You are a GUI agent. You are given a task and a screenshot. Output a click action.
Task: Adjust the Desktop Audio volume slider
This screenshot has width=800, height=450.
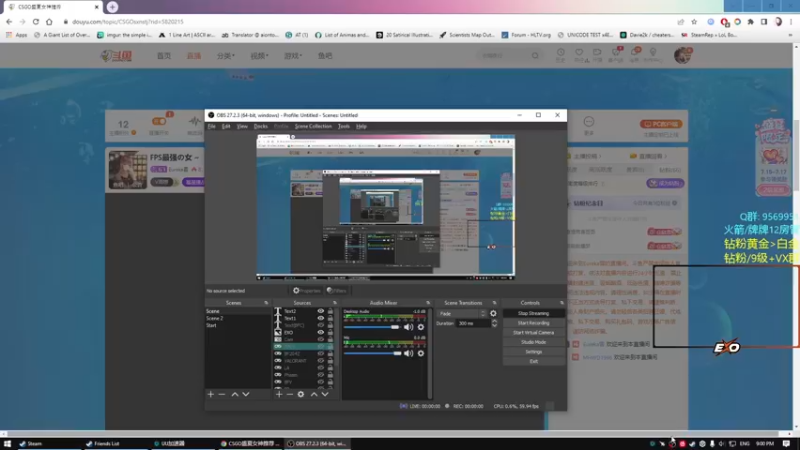tap(372, 327)
